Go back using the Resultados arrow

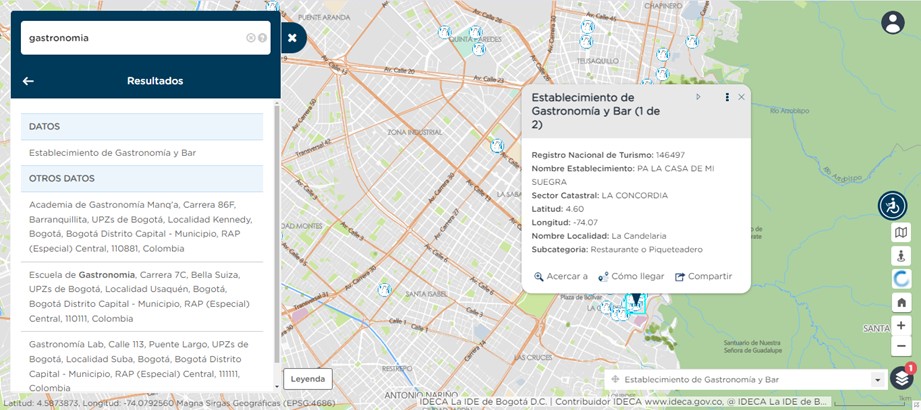[x=28, y=81]
